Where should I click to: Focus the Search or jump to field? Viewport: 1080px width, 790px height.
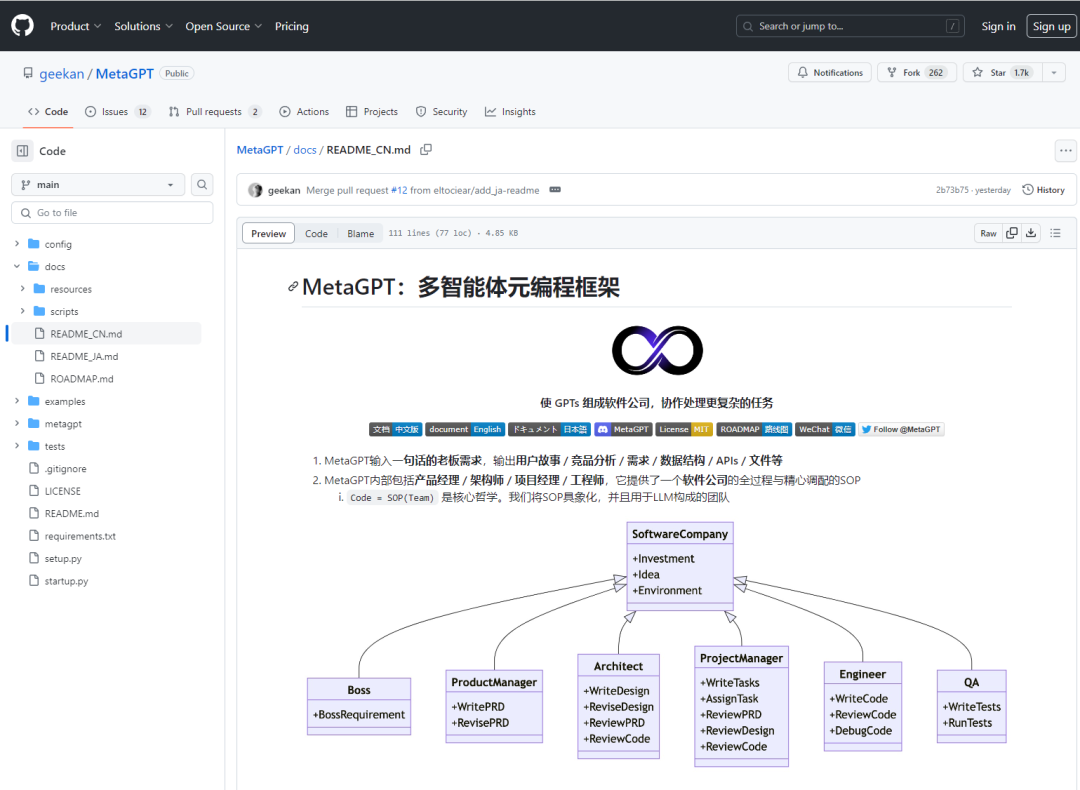[850, 26]
